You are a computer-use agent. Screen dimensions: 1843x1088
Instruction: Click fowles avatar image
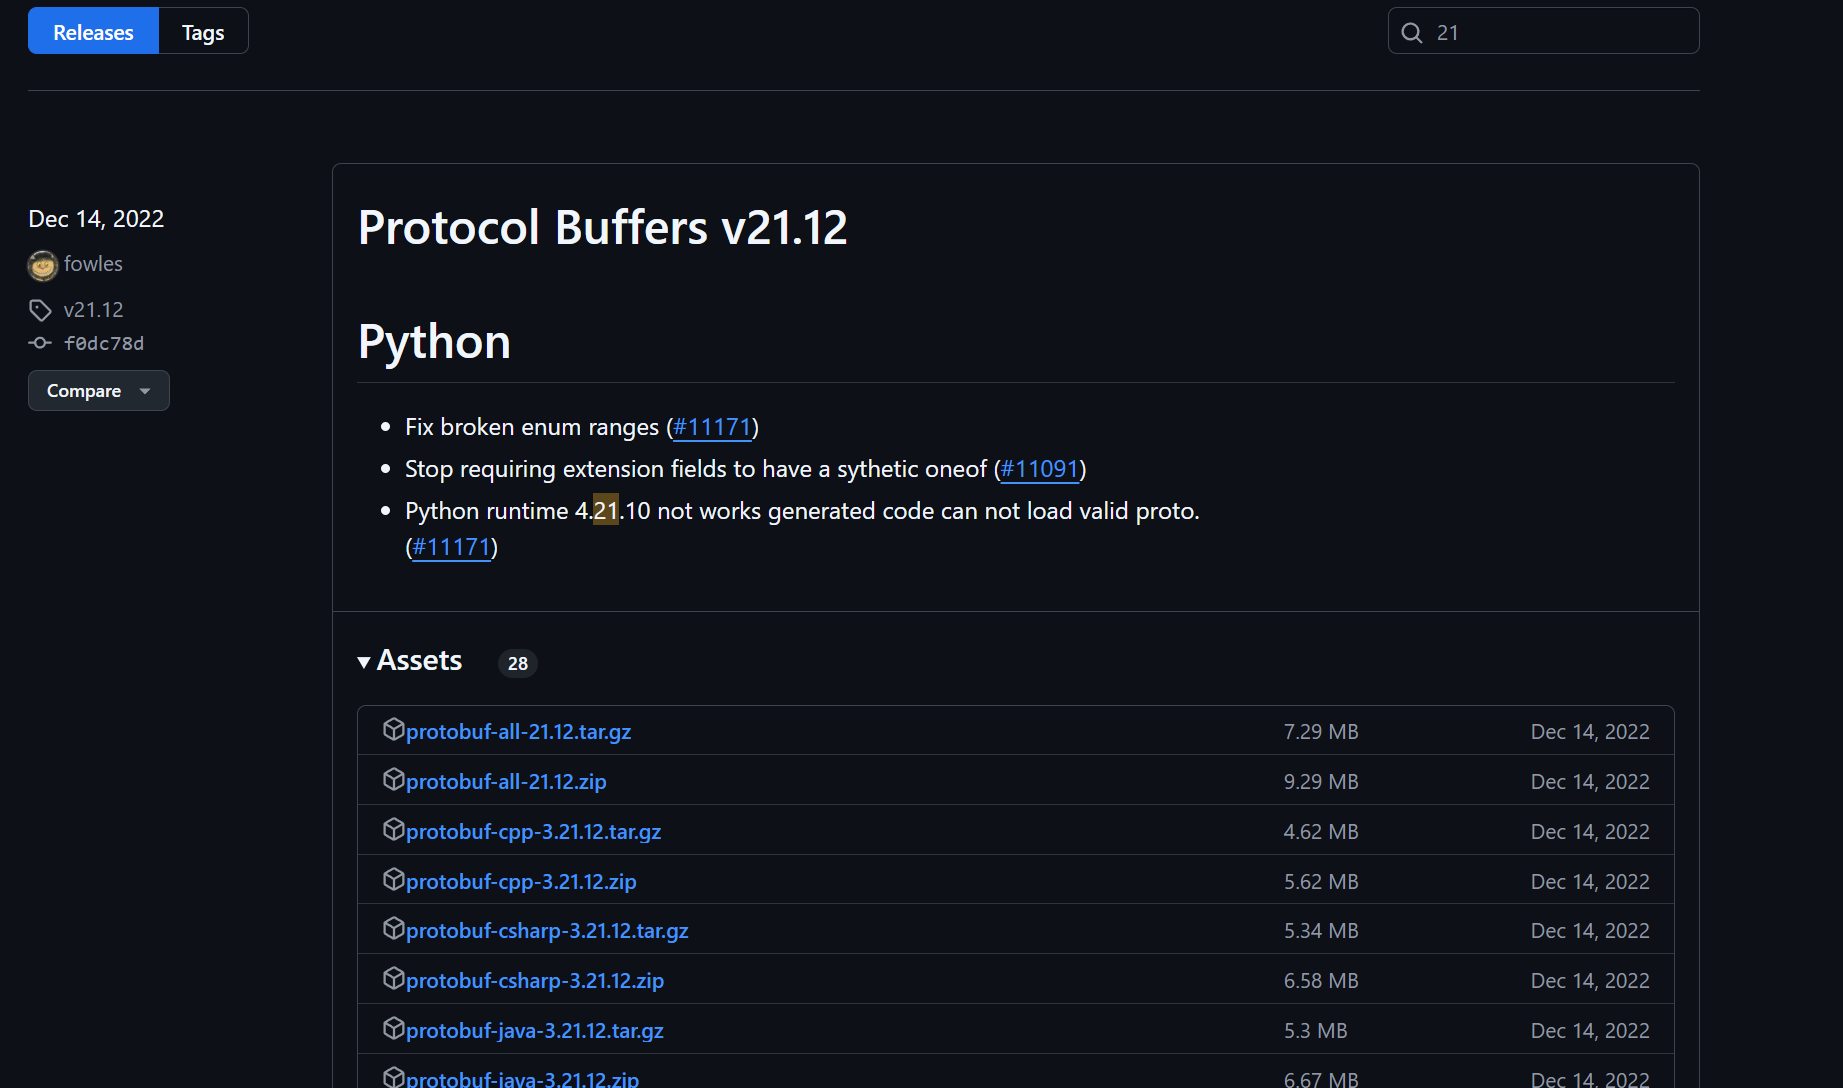43,265
